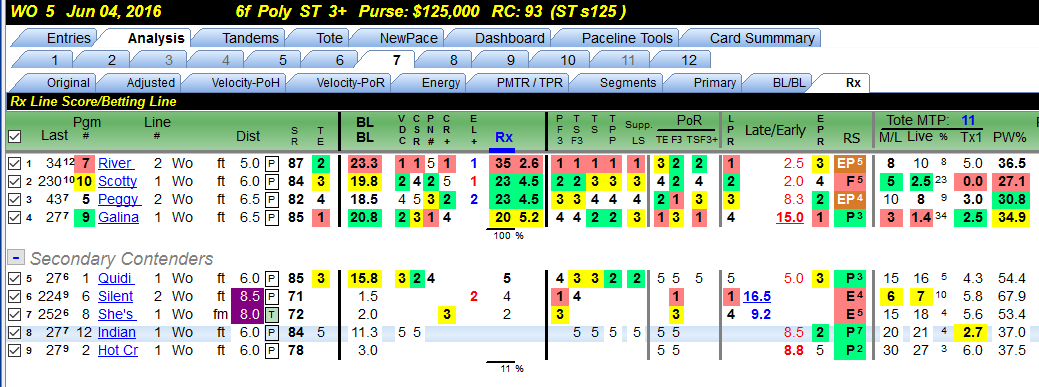The height and width of the screenshot is (387, 1039).
Task: Click Silent's P surface icon
Action: (271, 296)
